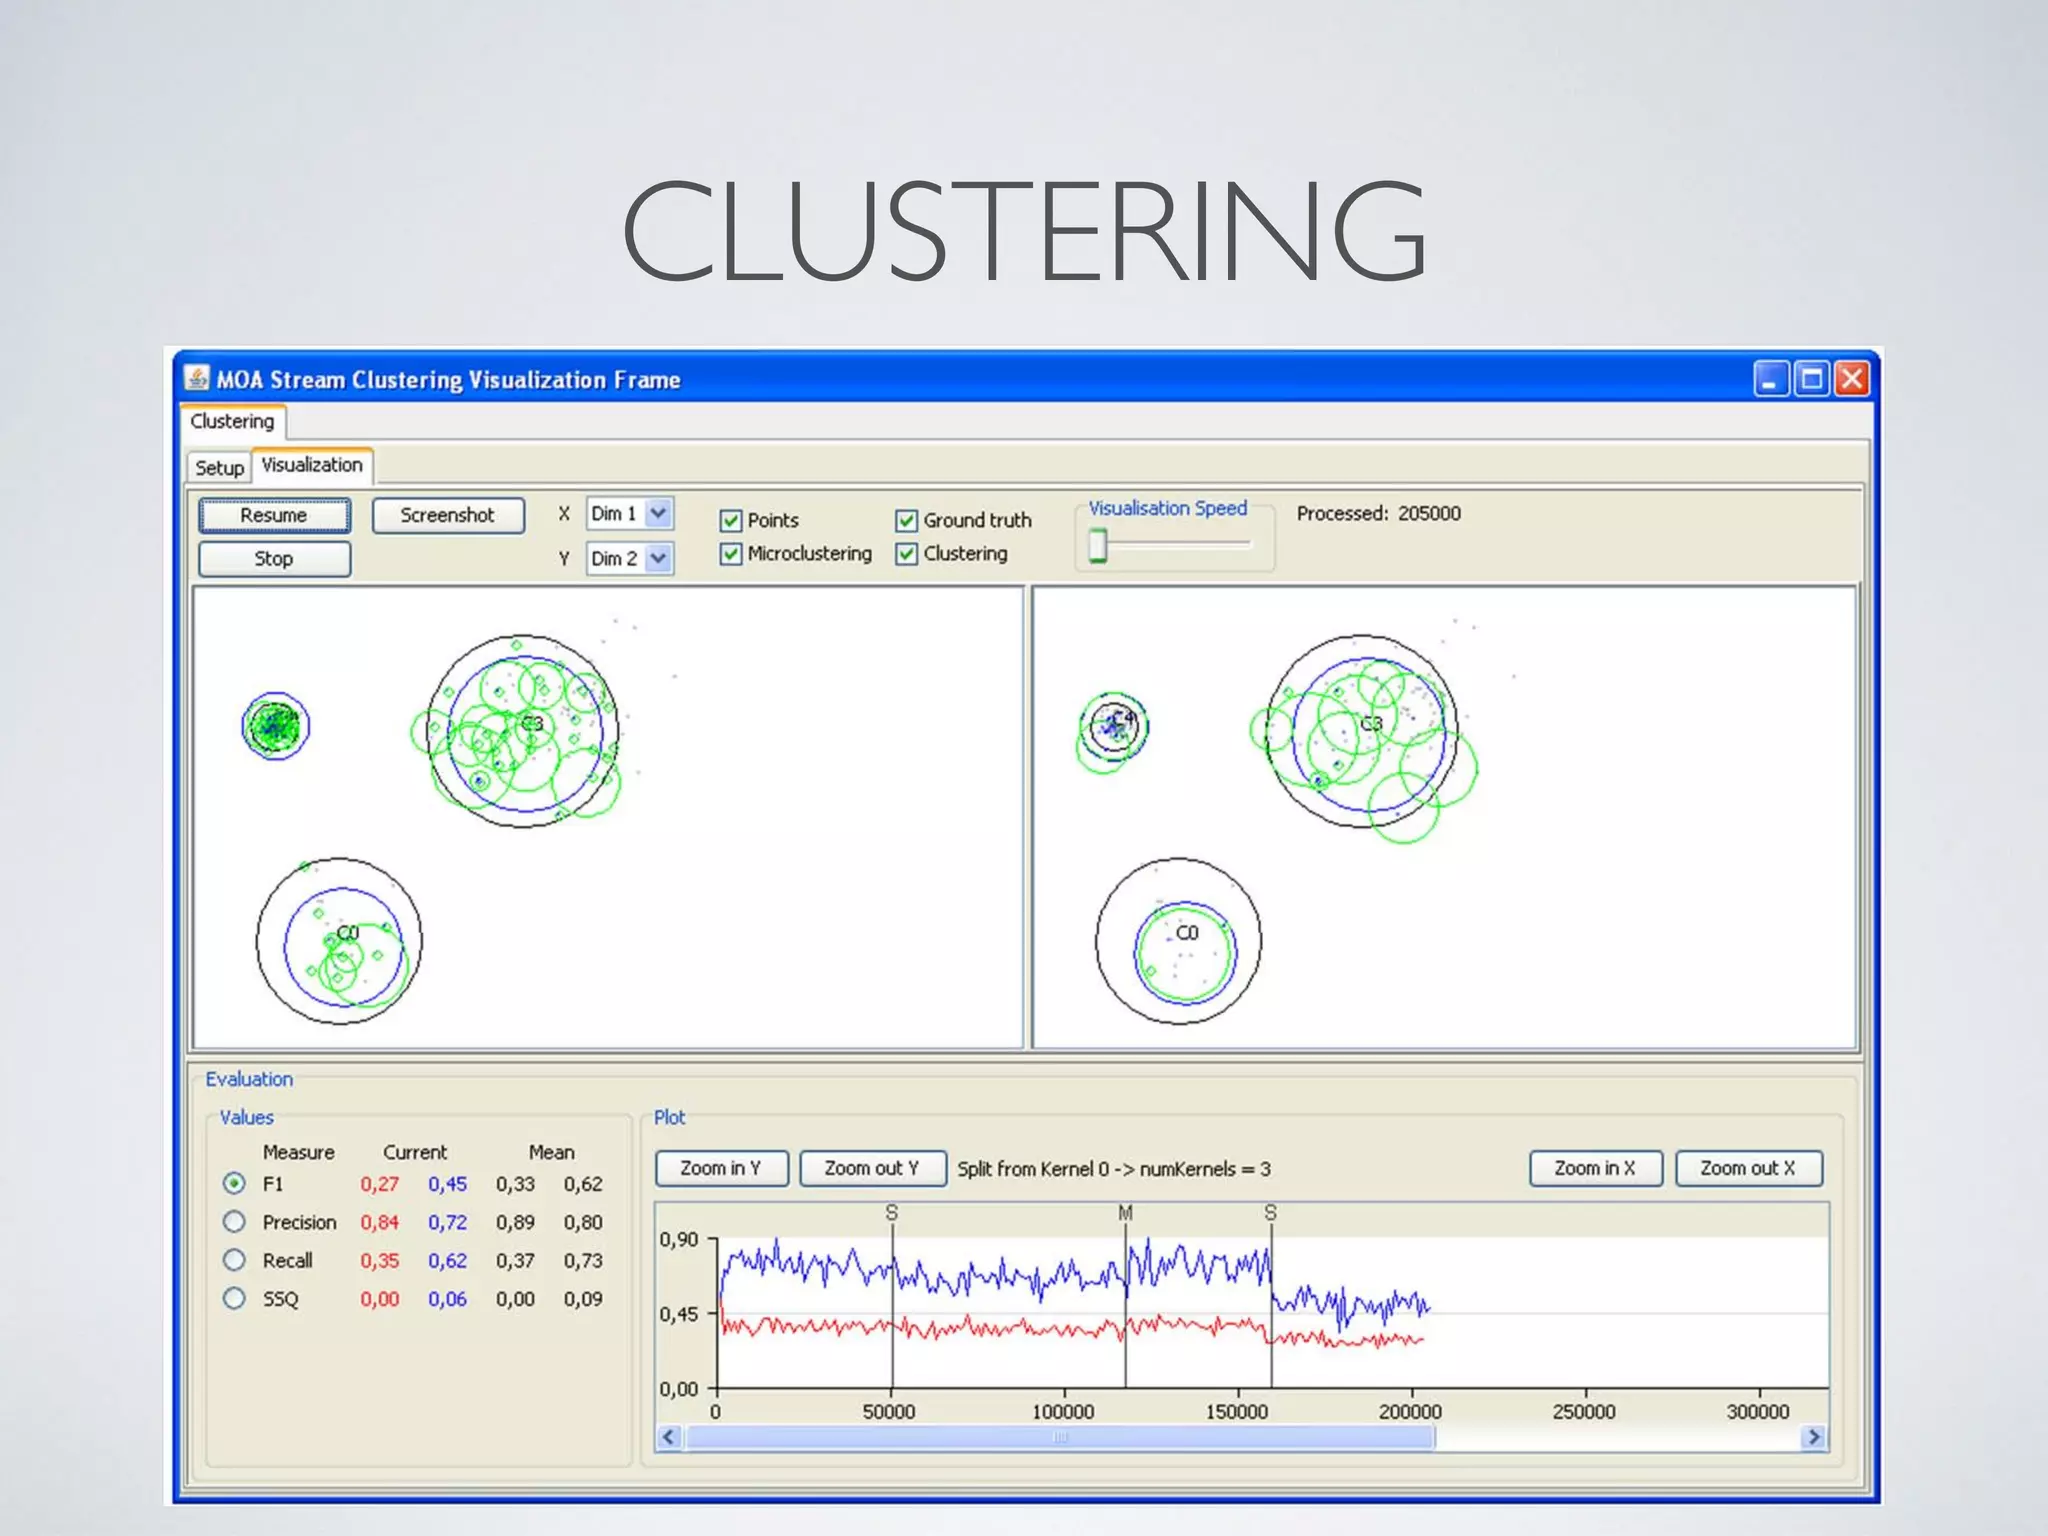The height and width of the screenshot is (1536, 2048).
Task: Click the Precision current value 0,84
Action: click(x=380, y=1222)
